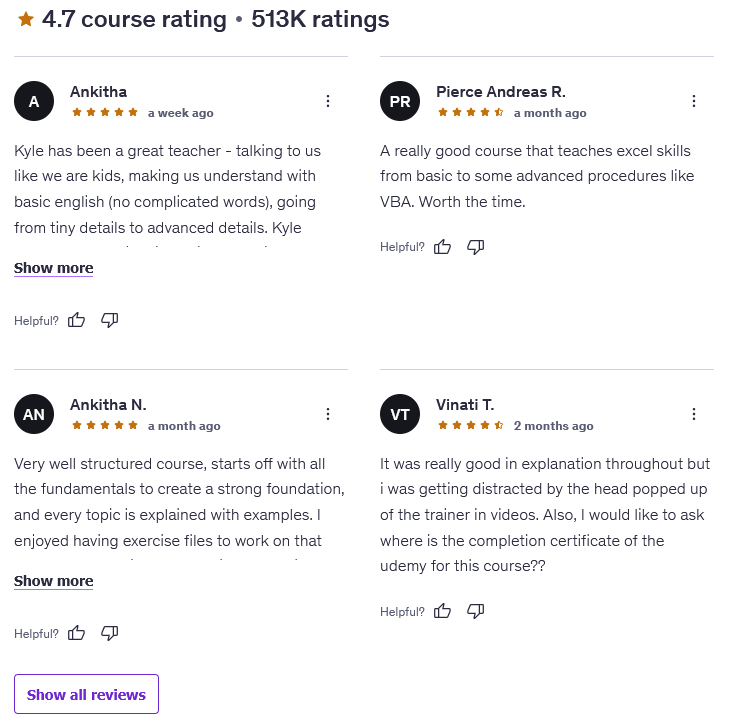Click the AN avatar circle
Image resolution: width=736 pixels, height=727 pixels.
[x=33, y=414]
